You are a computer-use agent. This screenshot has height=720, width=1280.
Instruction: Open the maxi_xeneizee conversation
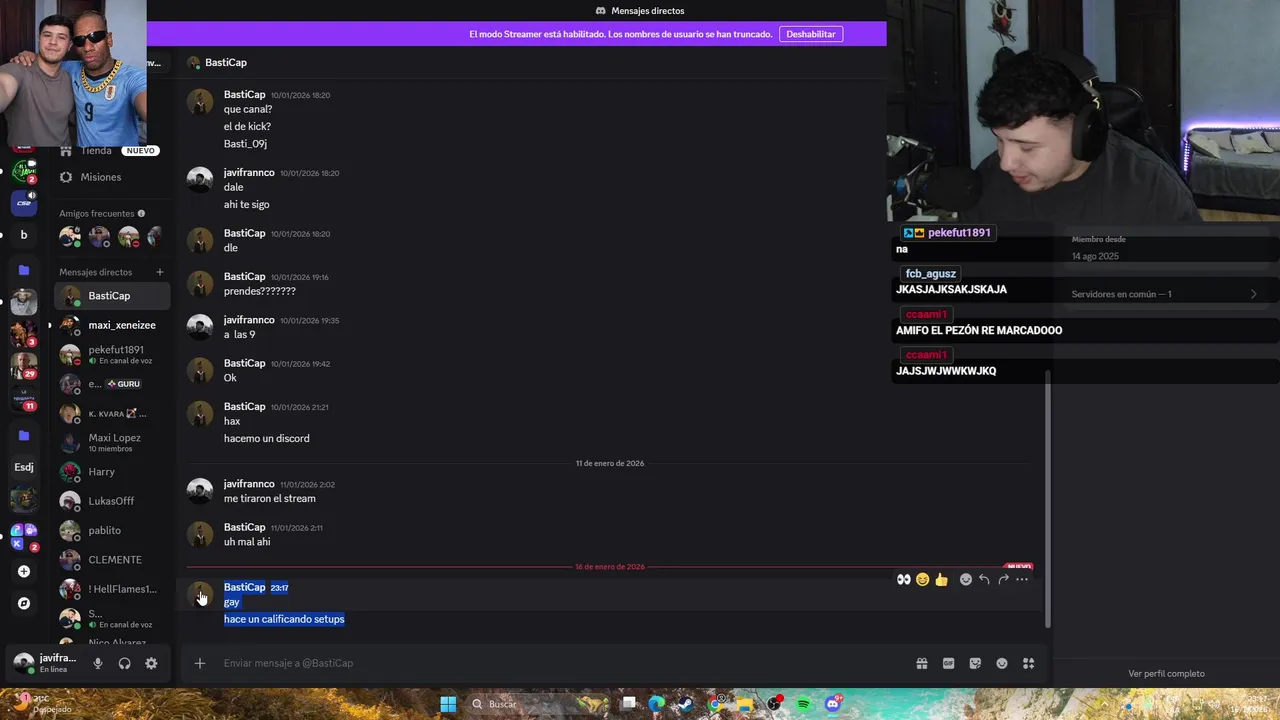pos(112,325)
